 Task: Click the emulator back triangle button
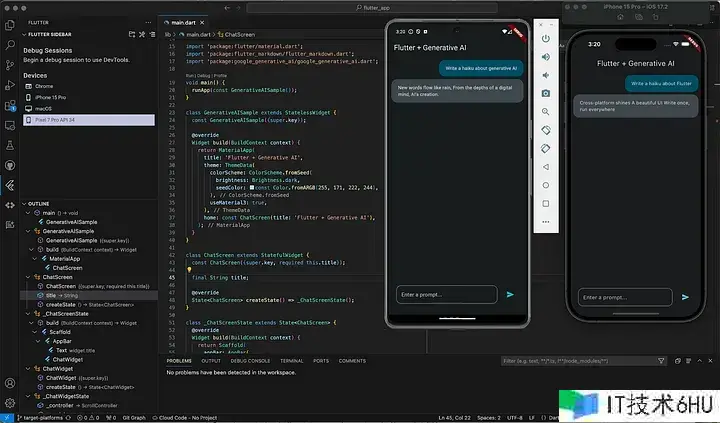pyautogui.click(x=546, y=166)
